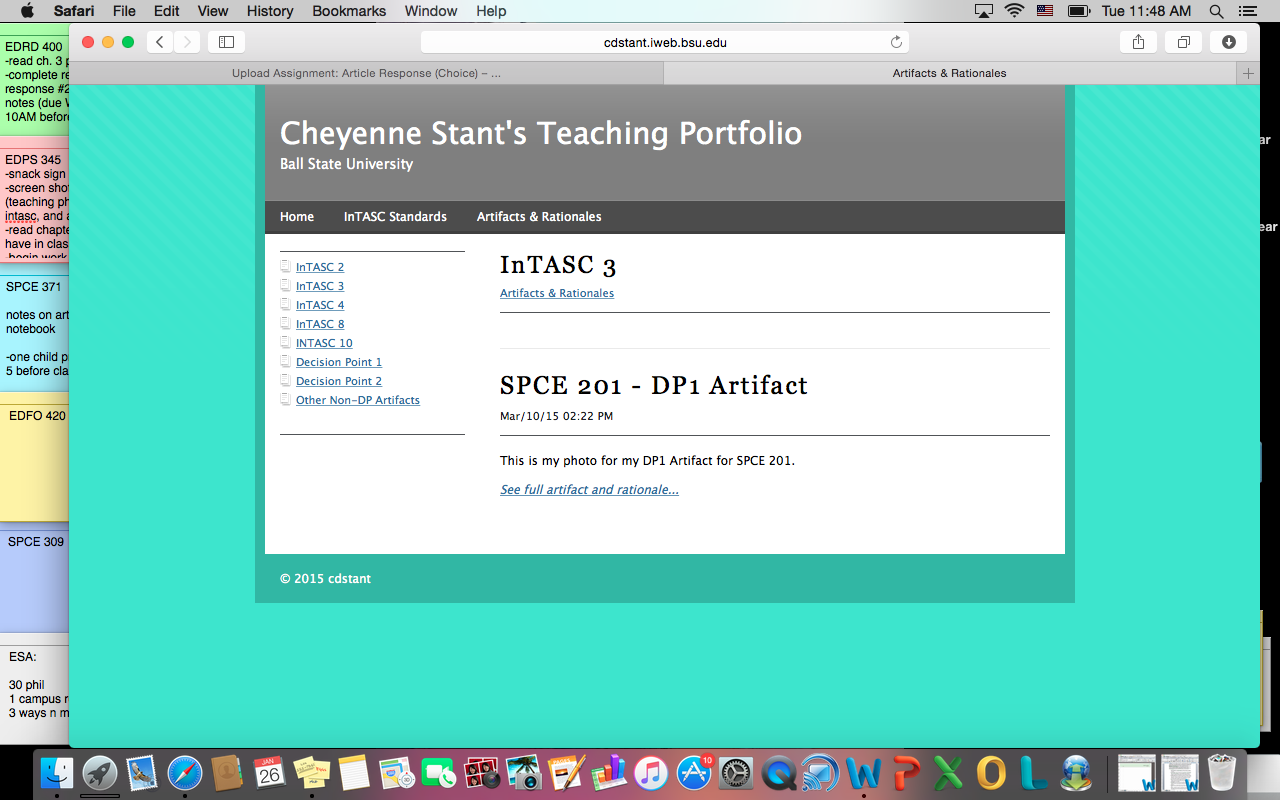The width and height of the screenshot is (1280, 800).
Task: Select InTASC Standards in site navigation
Action: point(395,217)
